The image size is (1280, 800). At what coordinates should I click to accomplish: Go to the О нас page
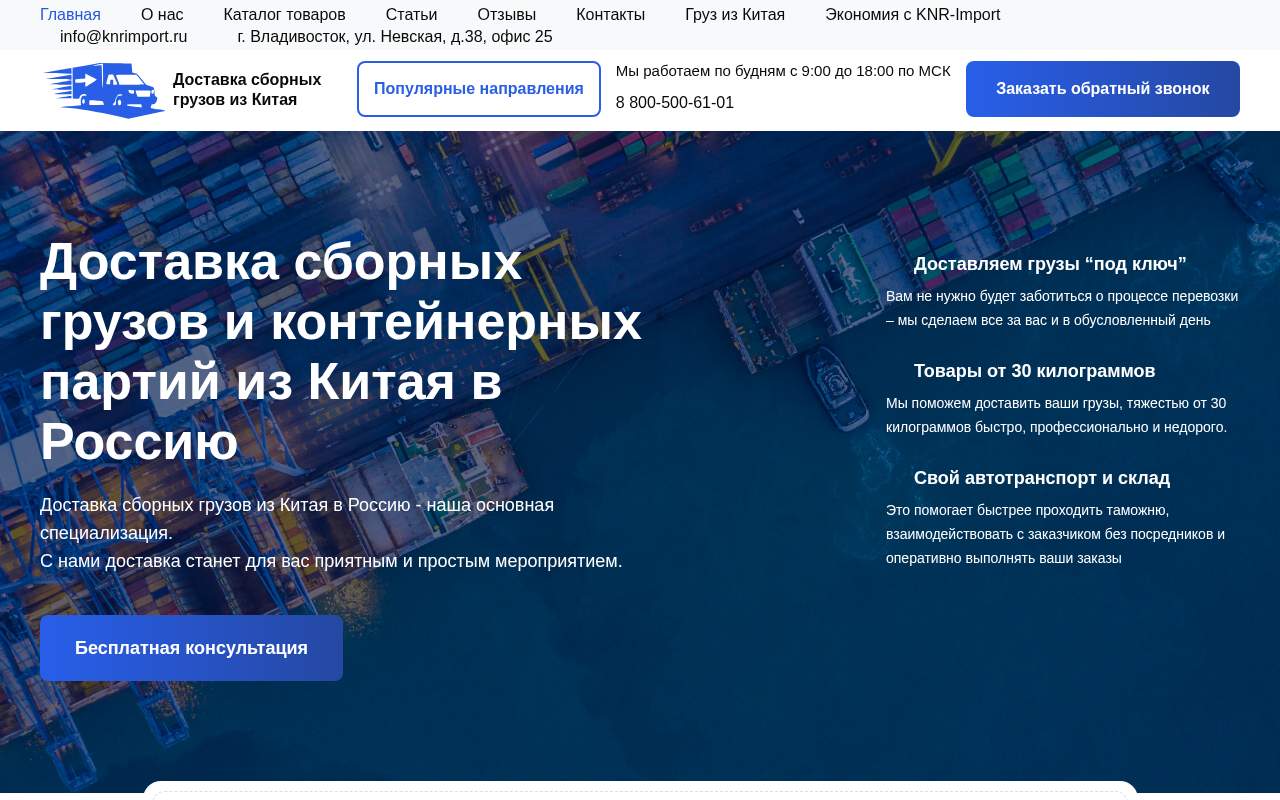162,14
